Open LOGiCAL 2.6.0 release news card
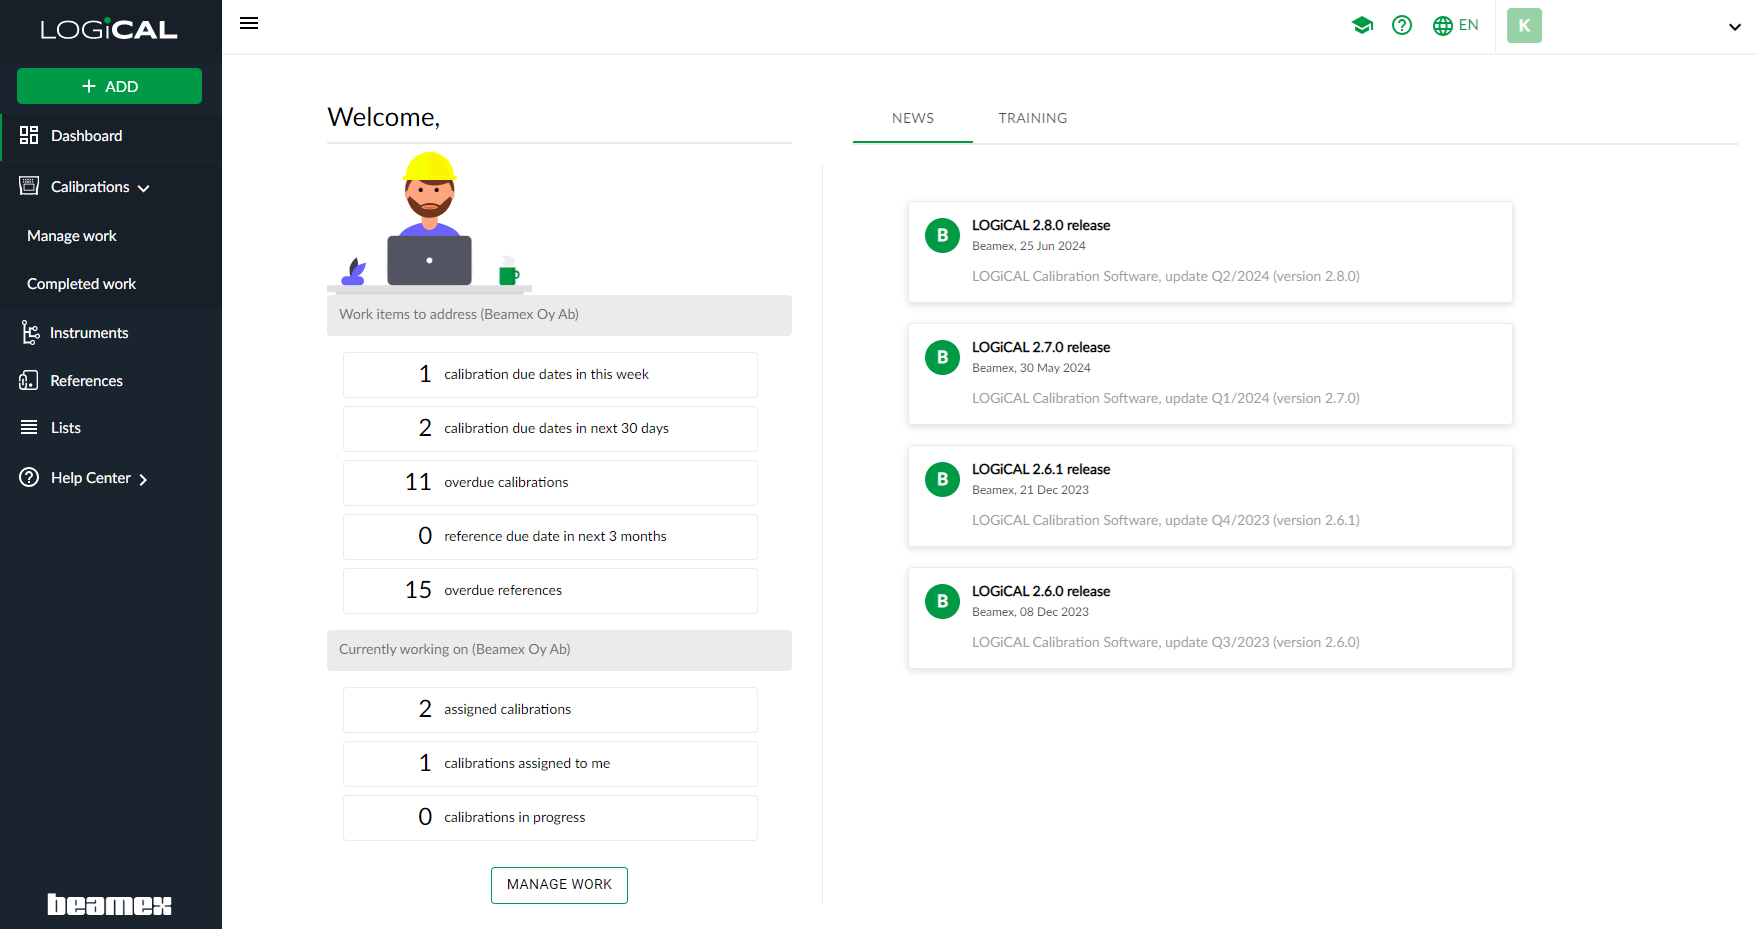 pos(1210,618)
